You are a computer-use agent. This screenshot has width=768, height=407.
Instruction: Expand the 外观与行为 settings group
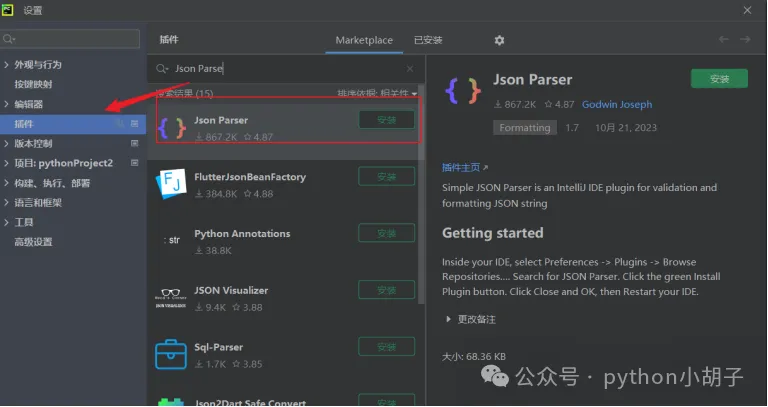[x=6, y=65]
